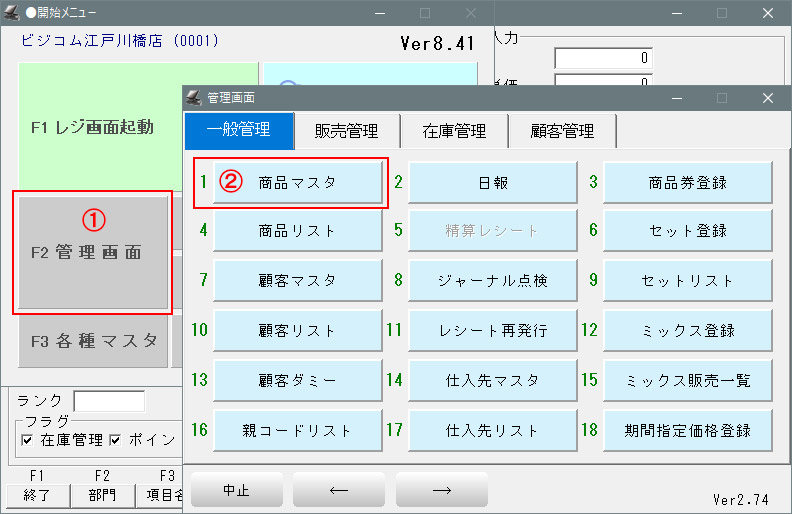Select the 一般管理 tab

pyautogui.click(x=238, y=130)
